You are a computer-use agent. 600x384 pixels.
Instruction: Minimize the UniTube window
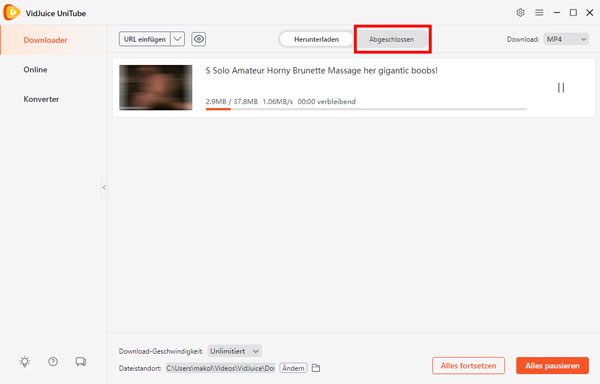coord(557,13)
